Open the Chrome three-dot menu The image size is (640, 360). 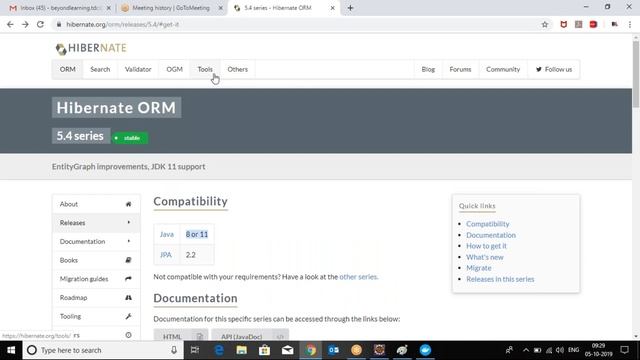(630, 24)
